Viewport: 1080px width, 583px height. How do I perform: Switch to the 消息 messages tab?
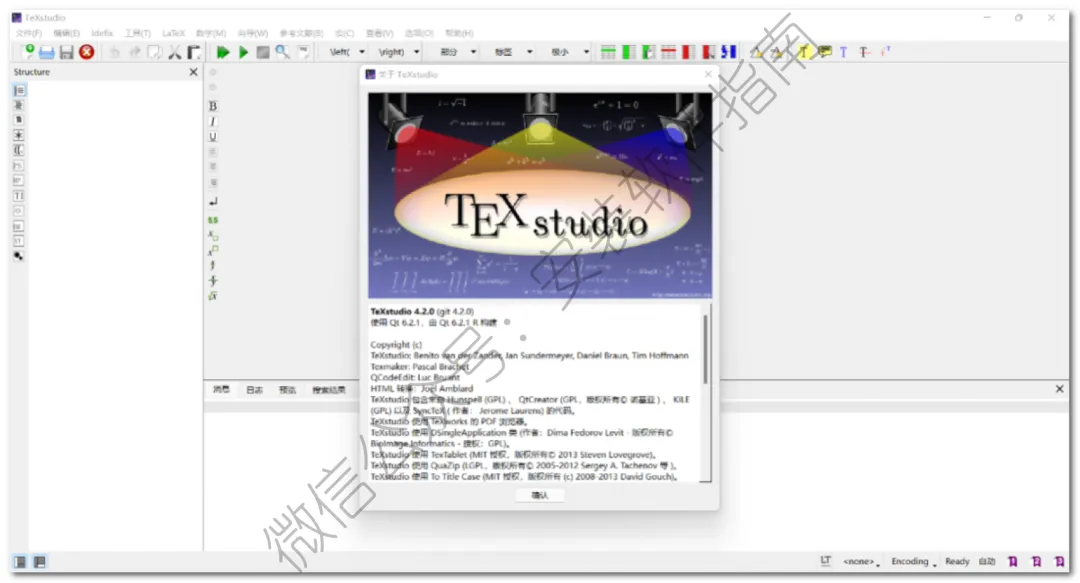pyautogui.click(x=221, y=390)
